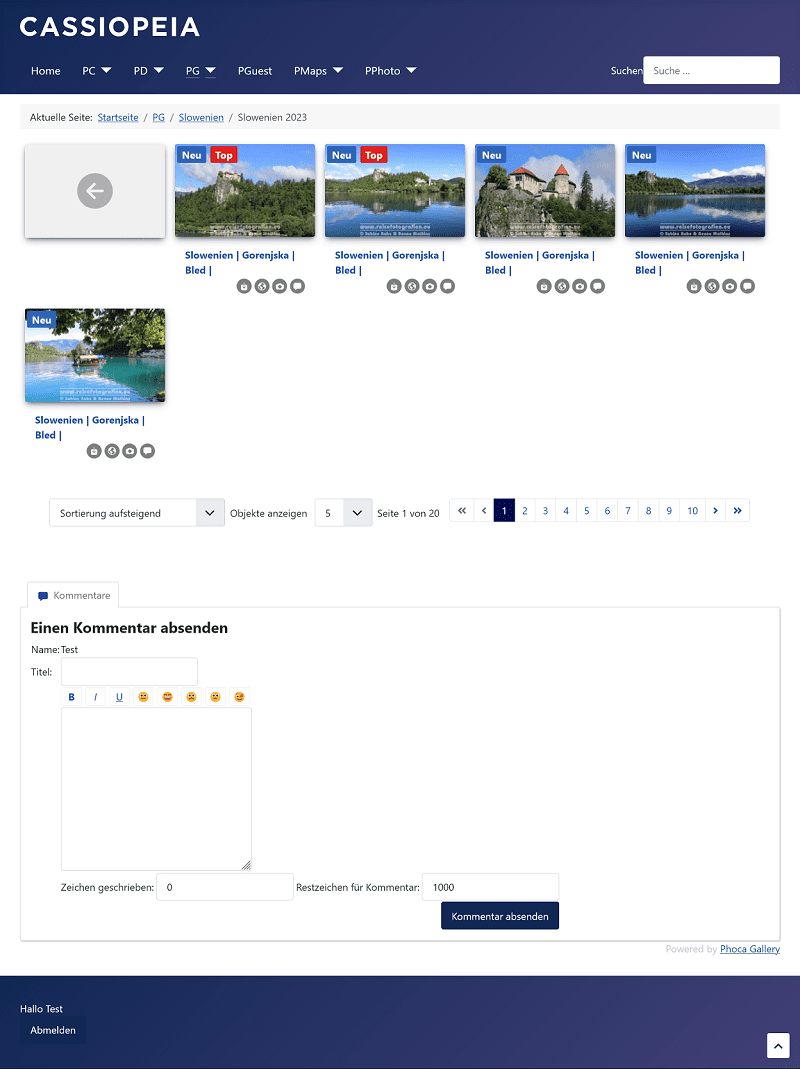
Task: Click globe icon under the turquoise lake photo
Action: tap(112, 451)
